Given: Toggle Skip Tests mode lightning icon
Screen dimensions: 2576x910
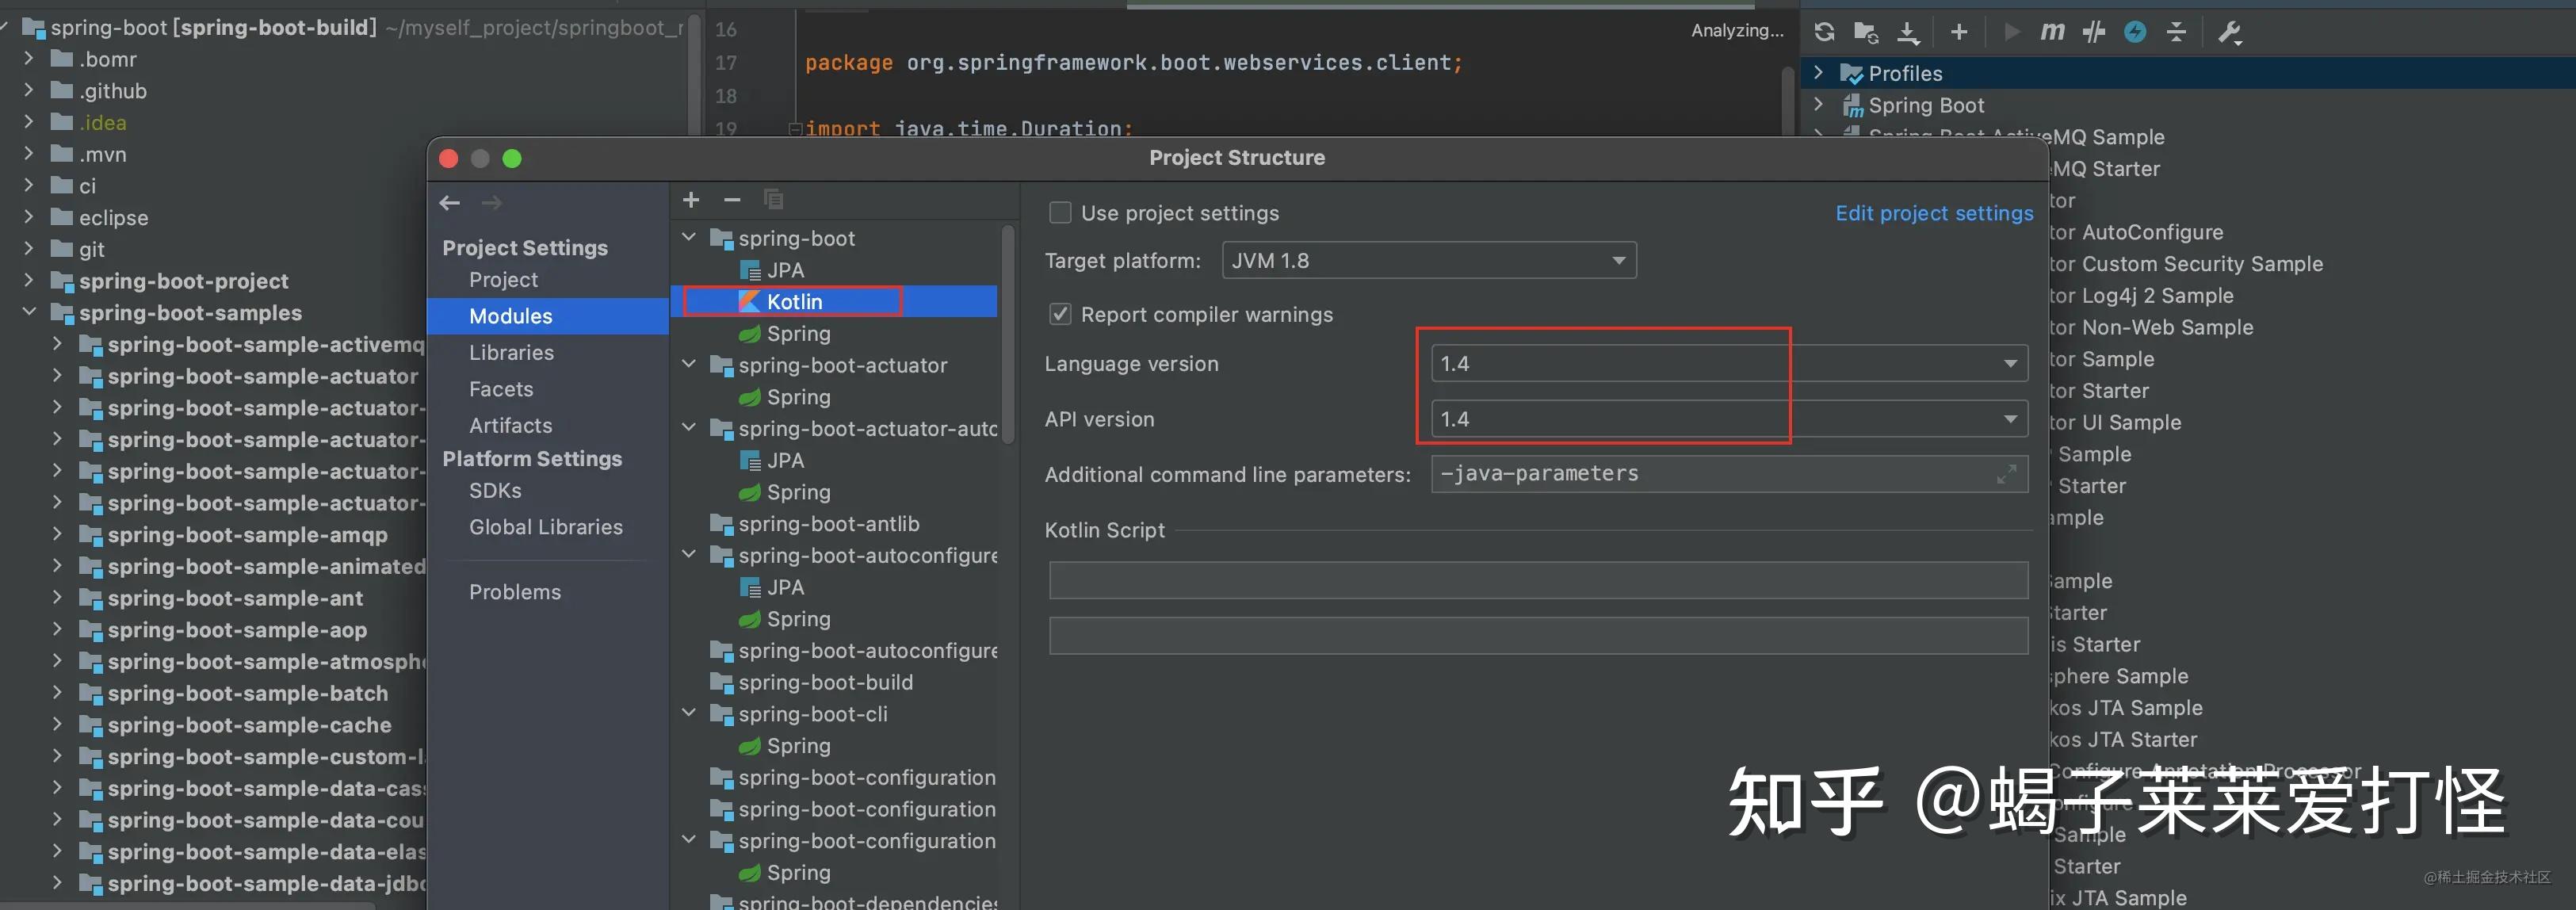Looking at the screenshot, I should pos(2135,32).
